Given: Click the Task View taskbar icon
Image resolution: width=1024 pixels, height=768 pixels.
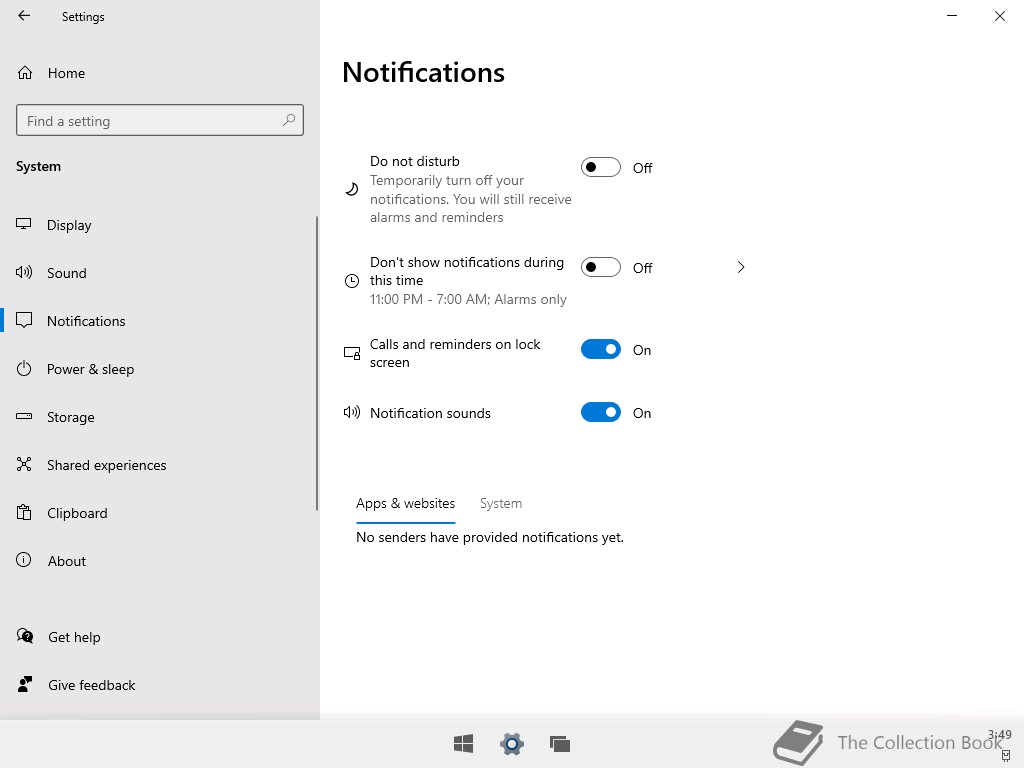Looking at the screenshot, I should point(560,743).
